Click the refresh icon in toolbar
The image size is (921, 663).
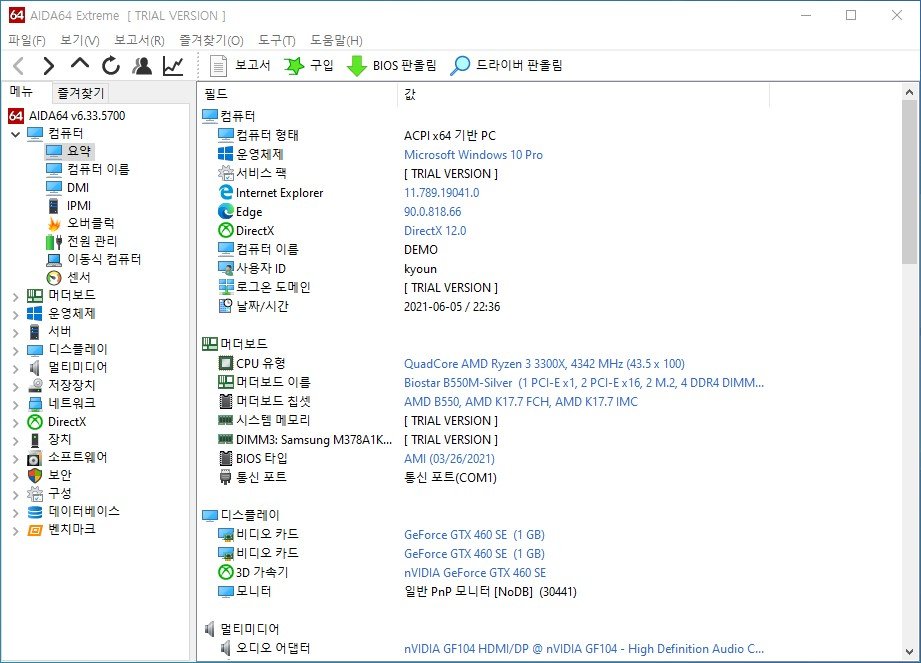(110, 66)
